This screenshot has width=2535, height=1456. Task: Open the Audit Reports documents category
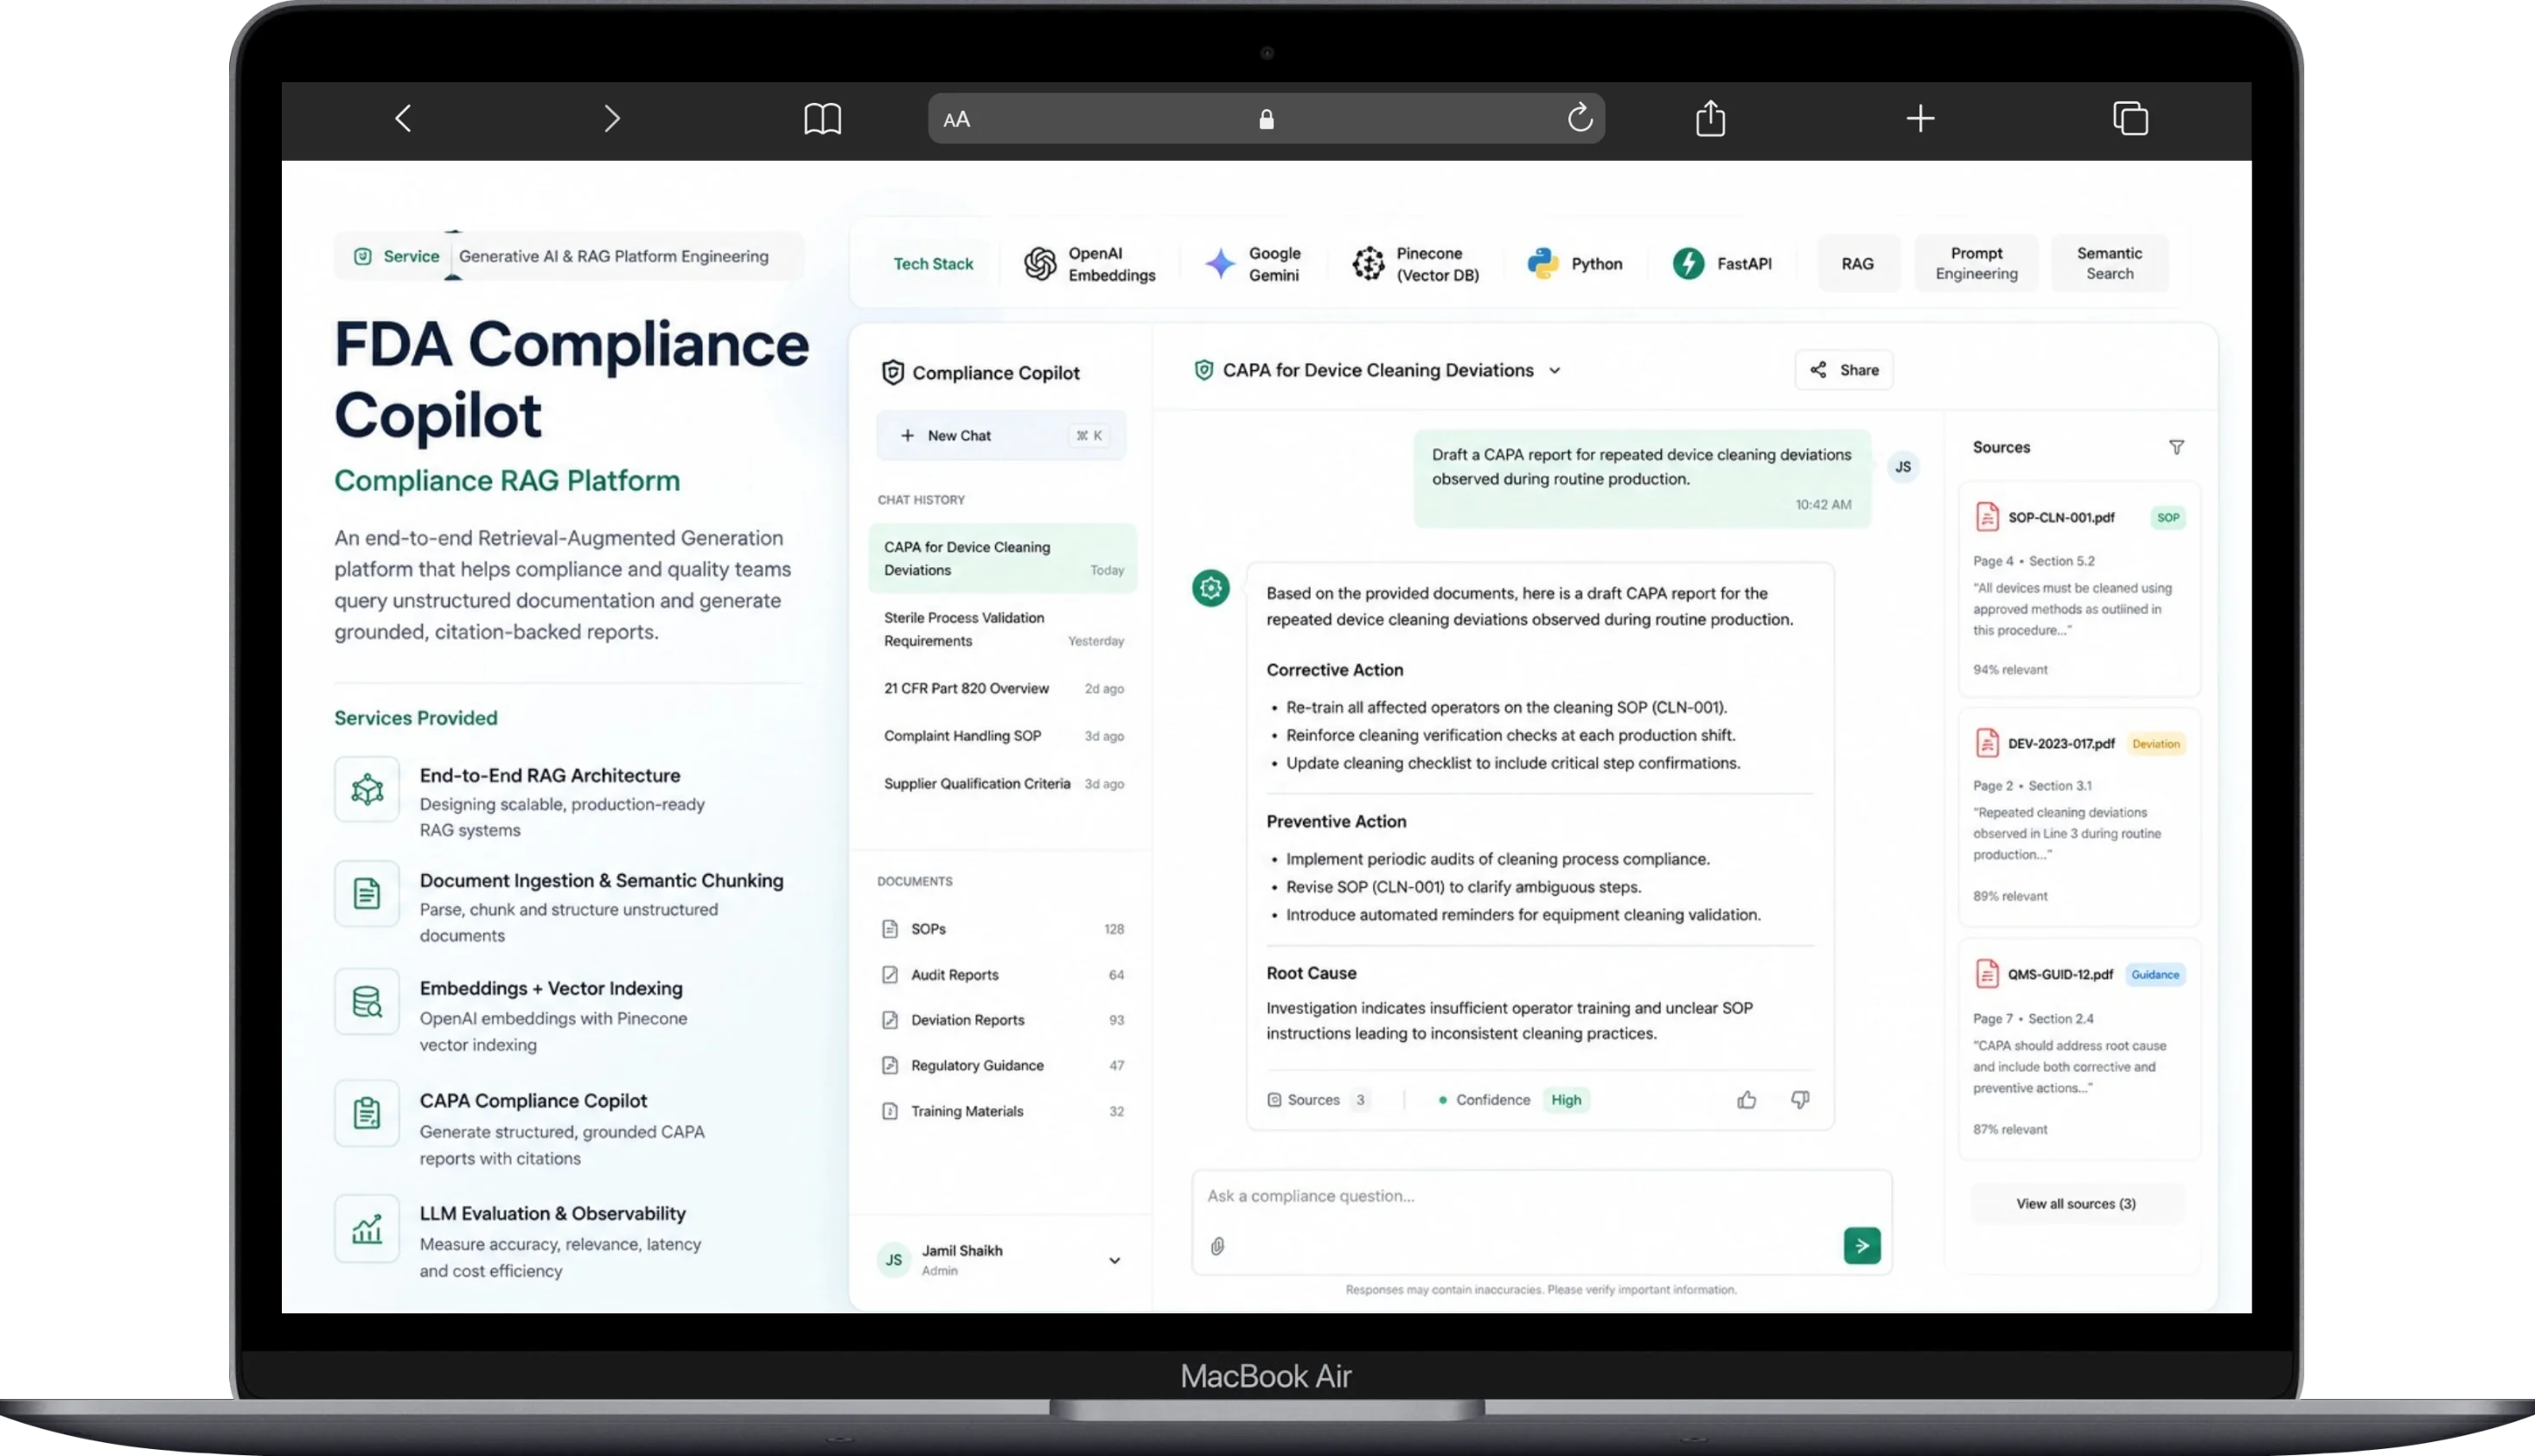tap(1003, 975)
